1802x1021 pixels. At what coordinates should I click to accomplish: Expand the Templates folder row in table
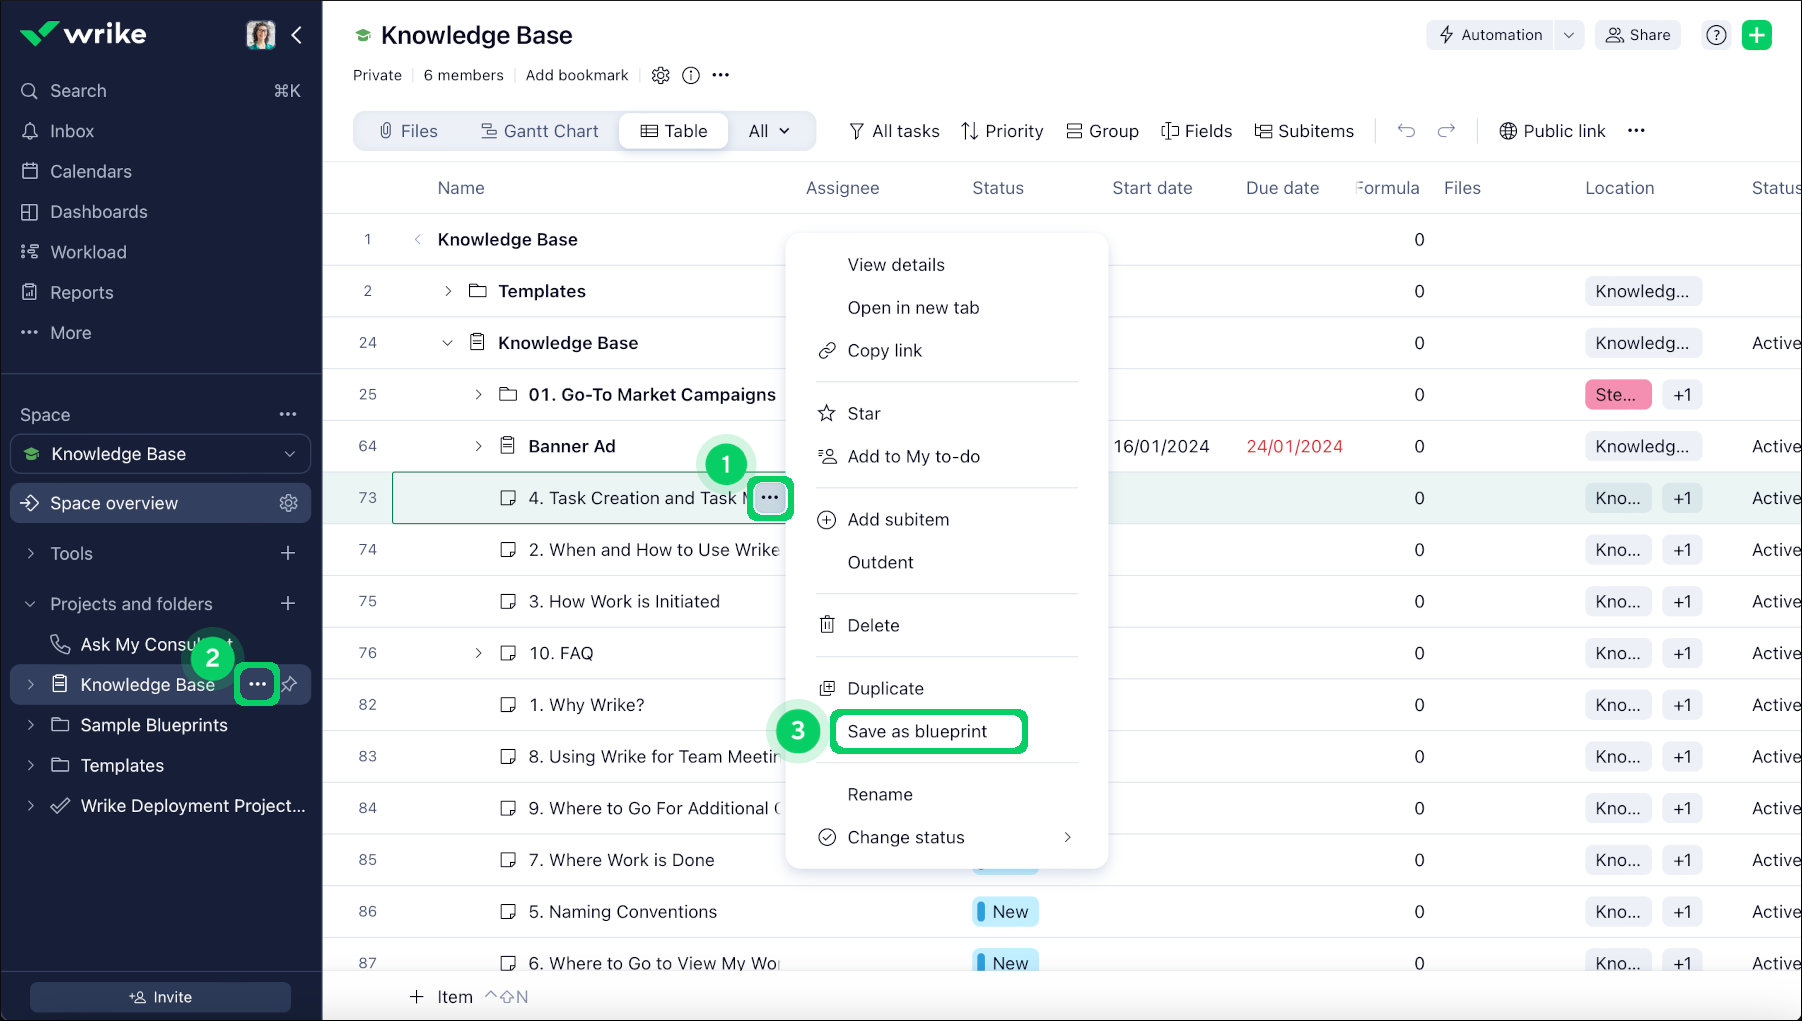click(448, 291)
